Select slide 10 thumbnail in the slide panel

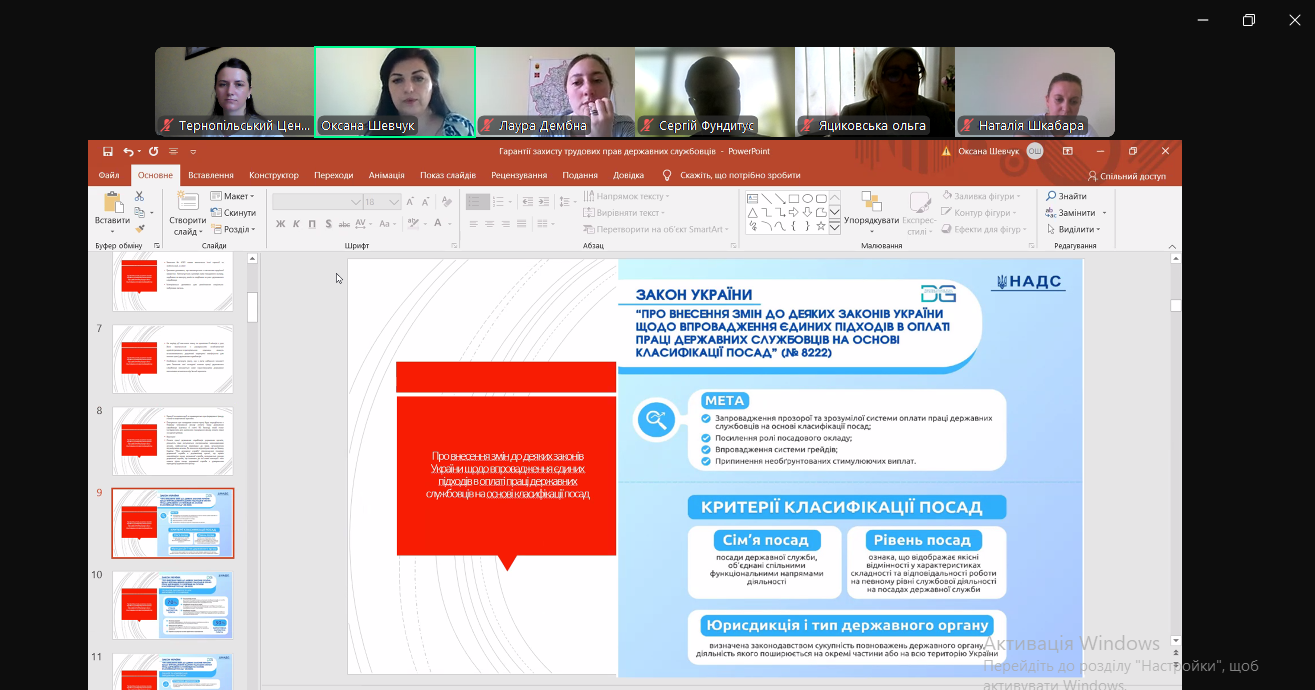(173, 605)
